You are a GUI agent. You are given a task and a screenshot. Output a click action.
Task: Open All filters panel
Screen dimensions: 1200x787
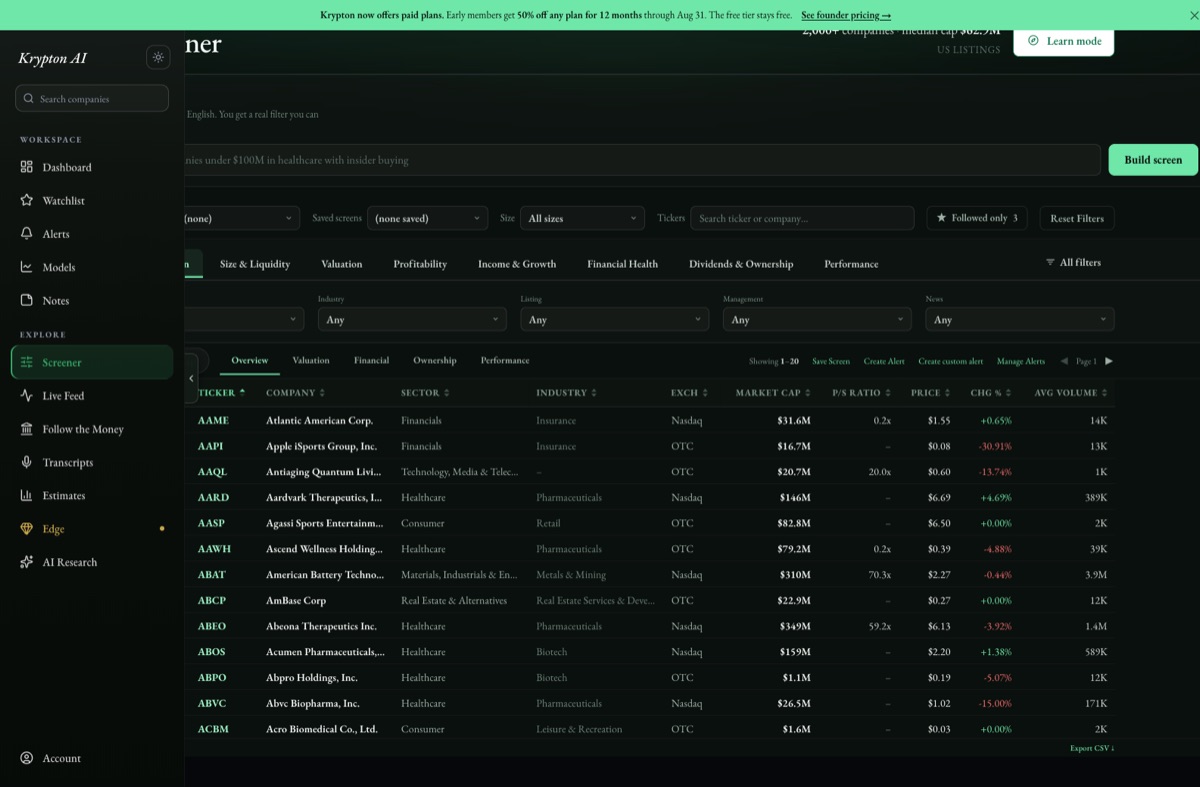[x=1073, y=262]
